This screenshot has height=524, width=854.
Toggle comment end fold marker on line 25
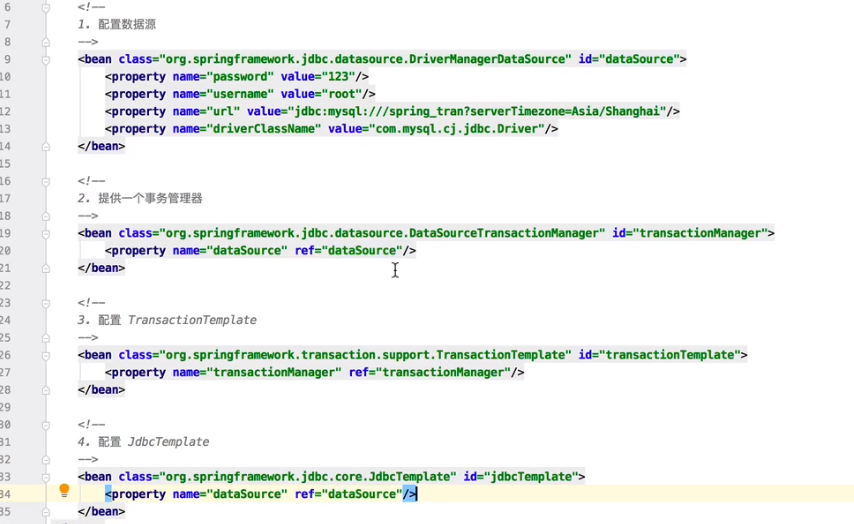[46, 338]
